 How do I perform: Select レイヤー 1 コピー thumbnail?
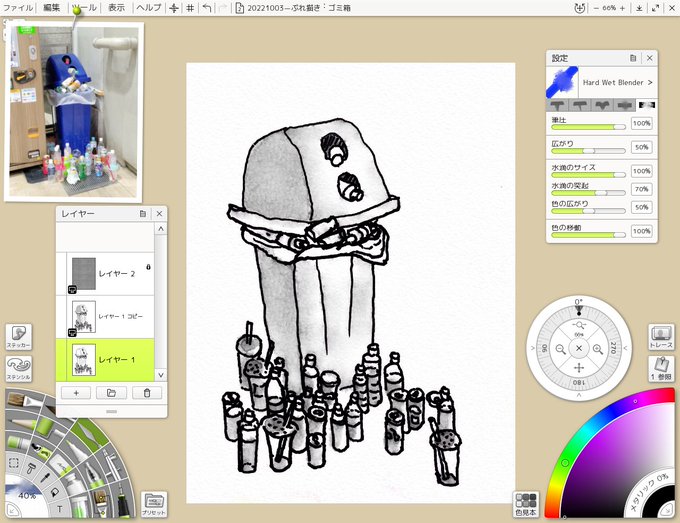84,317
